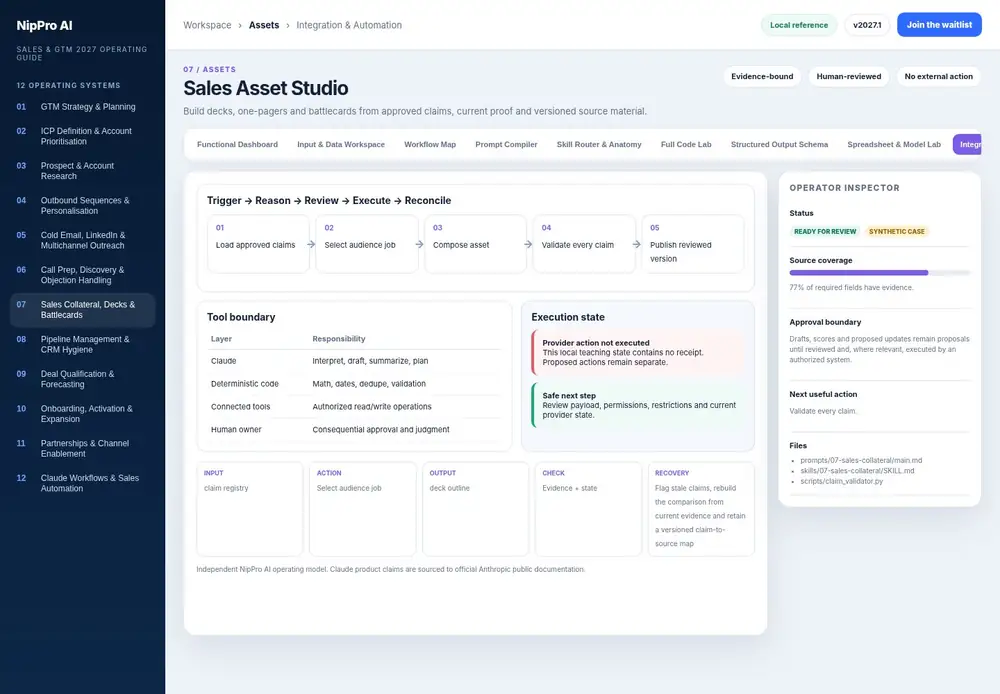The image size is (1000, 694).
Task: Click skills/07-sales-collateral/SKILL.md file
Action: (x=857, y=471)
